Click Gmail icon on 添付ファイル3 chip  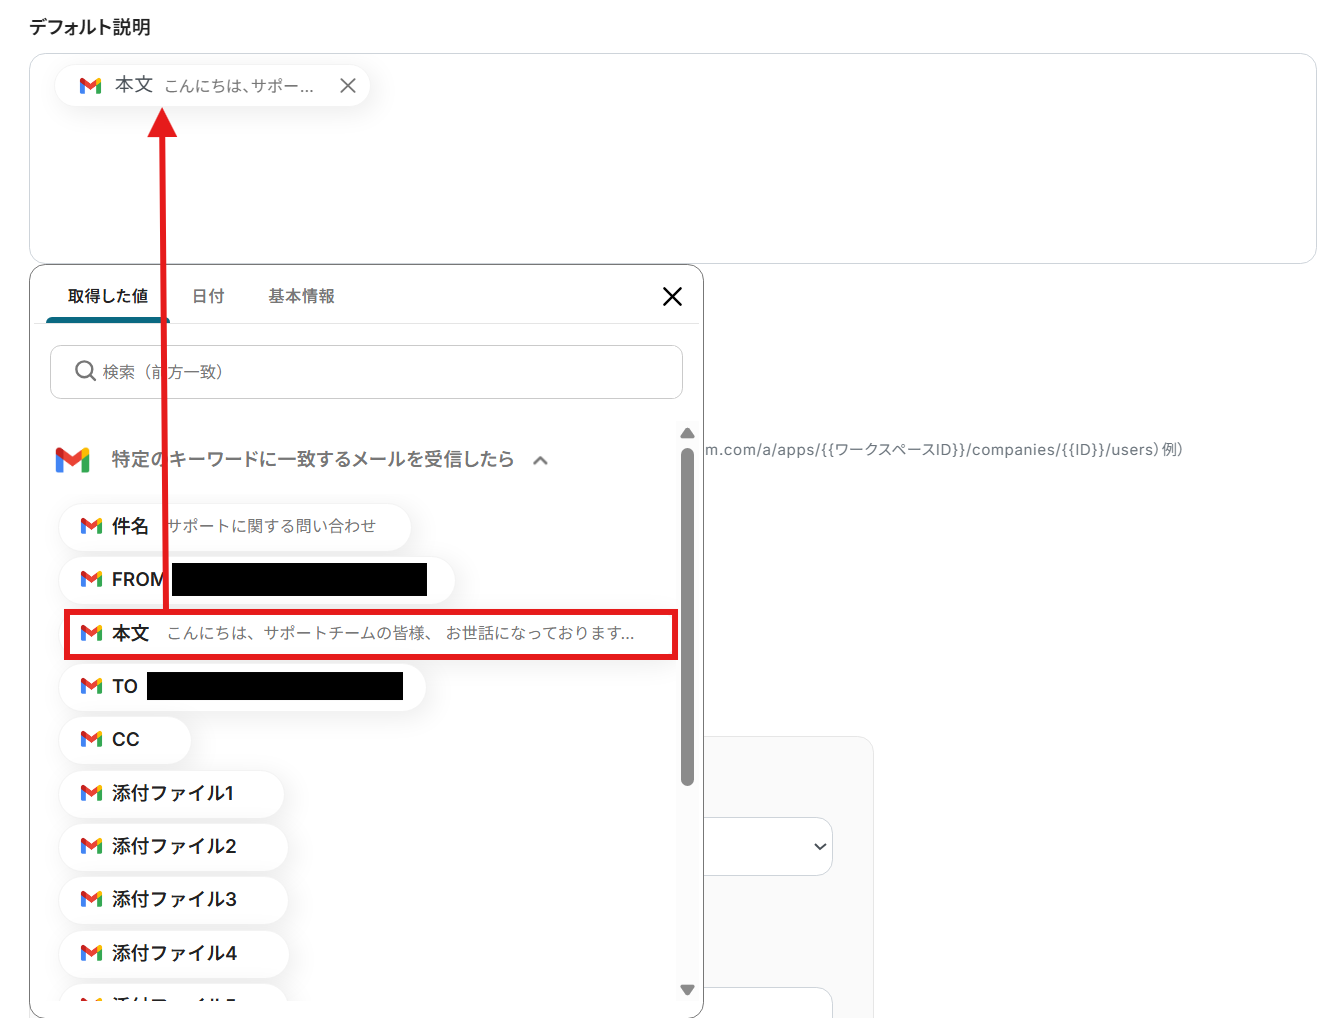(x=91, y=899)
